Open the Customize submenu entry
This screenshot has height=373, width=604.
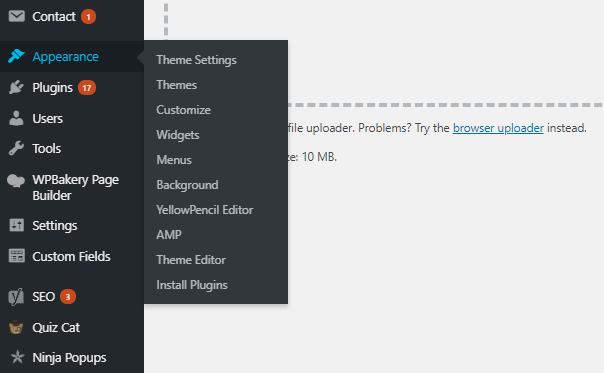coord(183,110)
